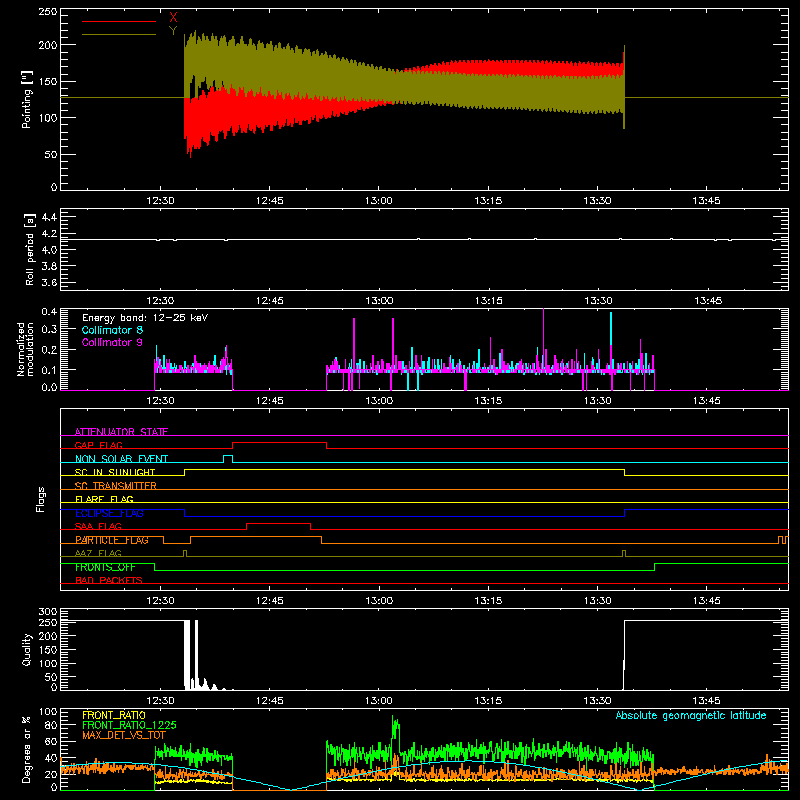Screen dimensions: 800x800
Task: Click 13:30 tick under Quality plot
Action: pos(597,701)
